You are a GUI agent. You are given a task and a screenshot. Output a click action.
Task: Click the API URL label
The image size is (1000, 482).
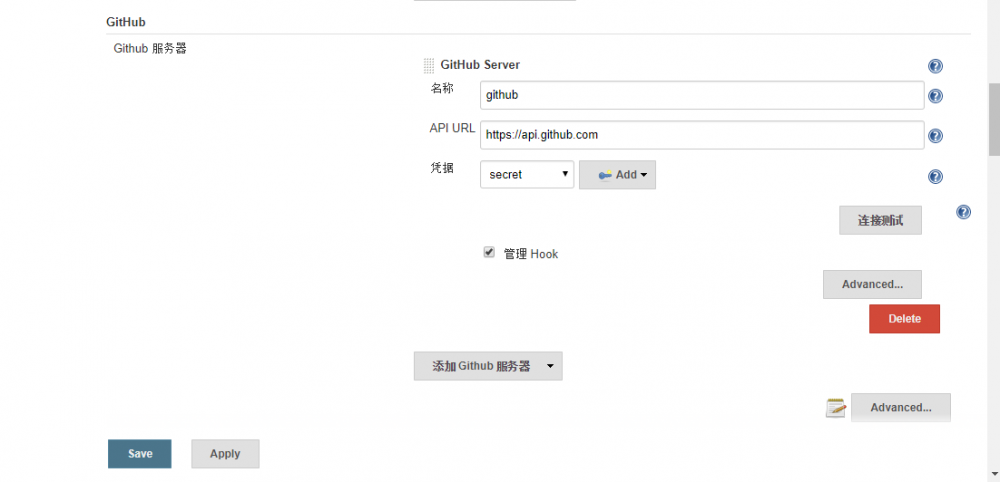click(452, 128)
